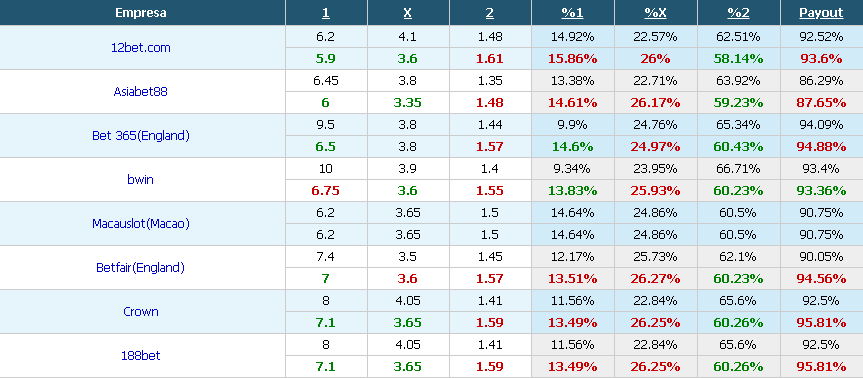This screenshot has height=378, width=863.
Task: Open the Betfair(England) link
Action: tap(140, 268)
